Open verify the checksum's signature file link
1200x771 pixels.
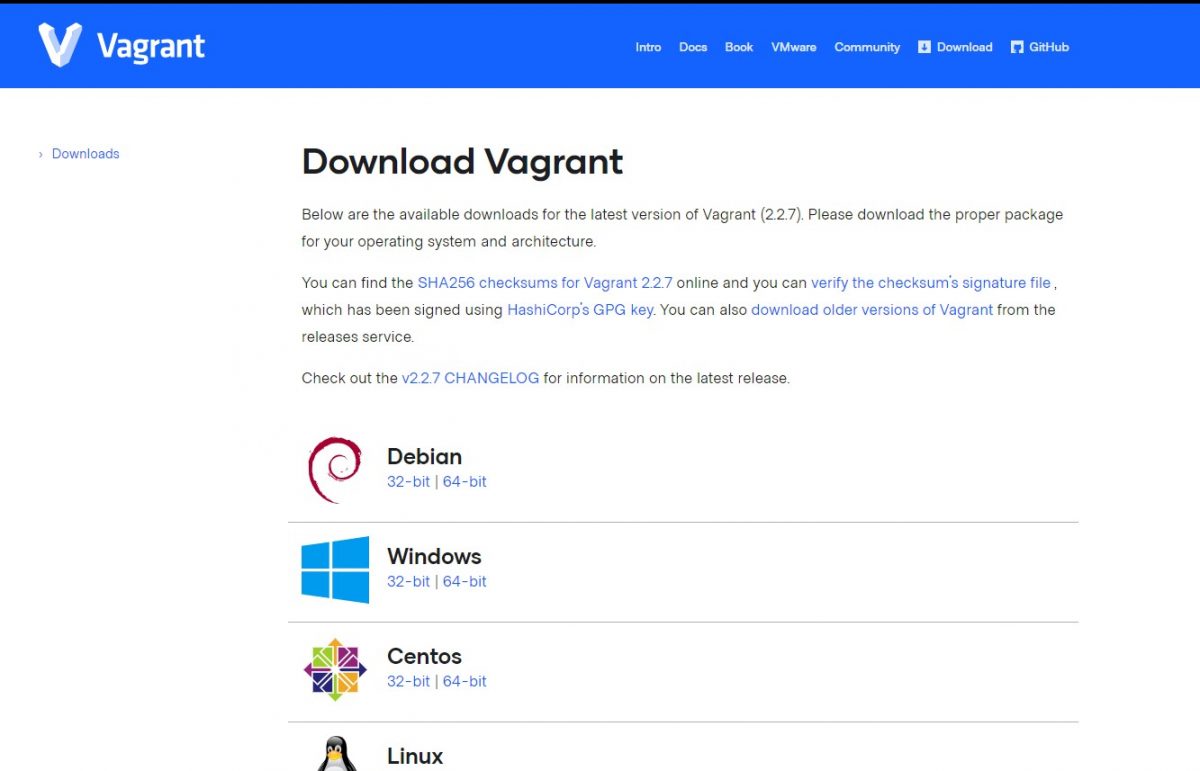(x=931, y=283)
